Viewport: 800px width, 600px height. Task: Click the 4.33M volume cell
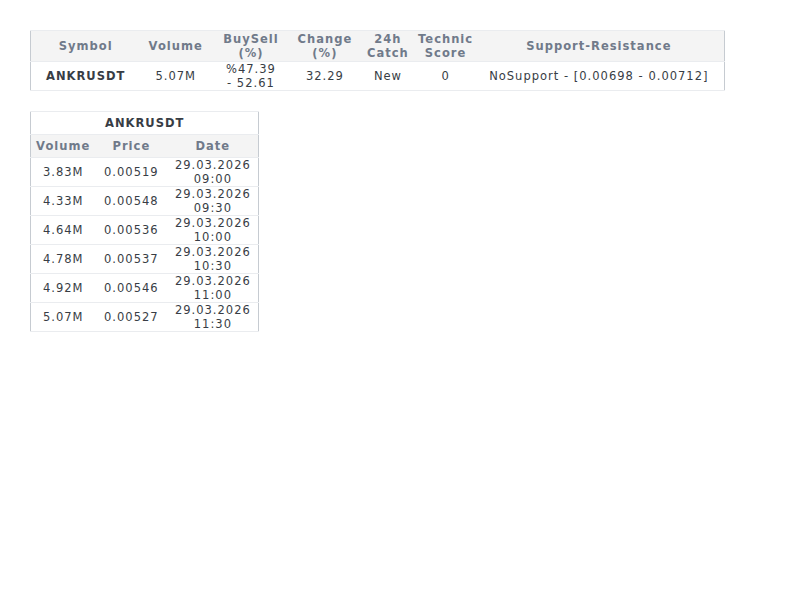[63, 201]
